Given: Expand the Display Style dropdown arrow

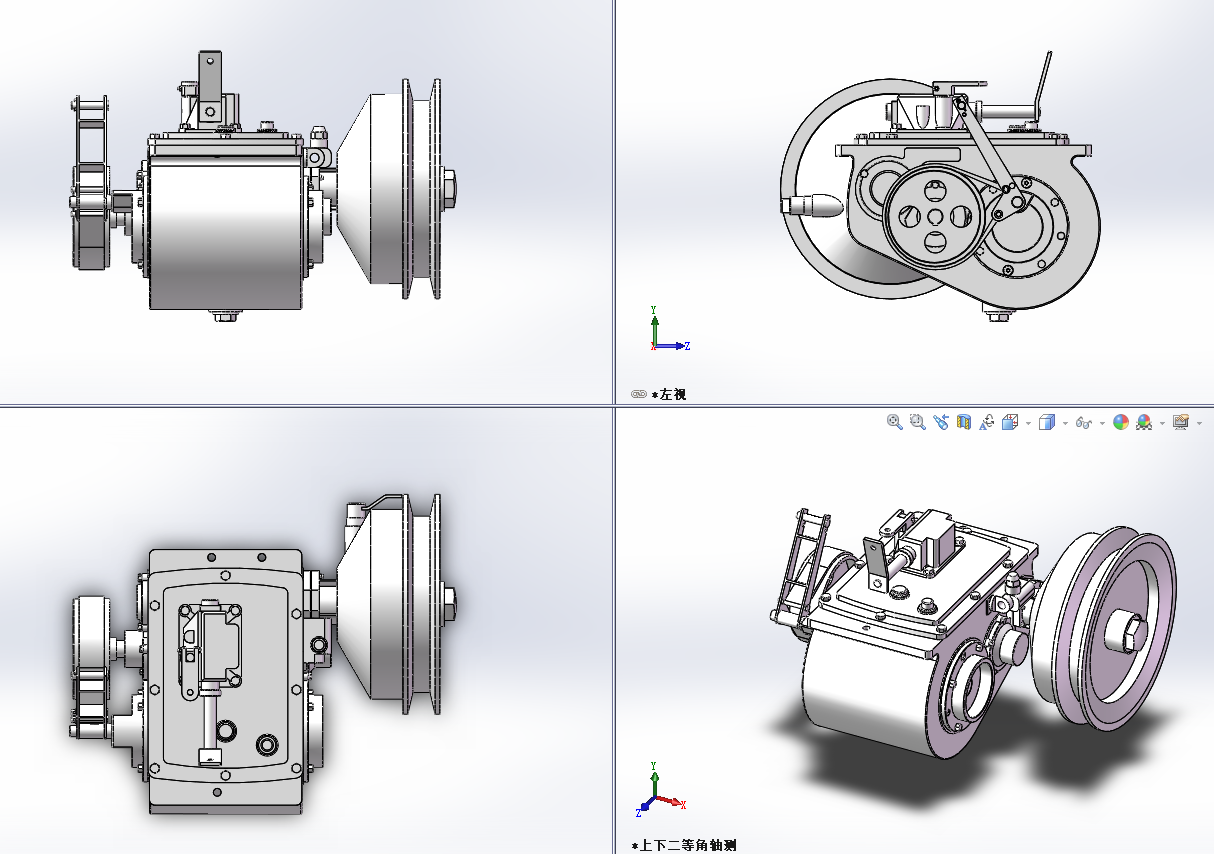Looking at the screenshot, I should [1065, 423].
